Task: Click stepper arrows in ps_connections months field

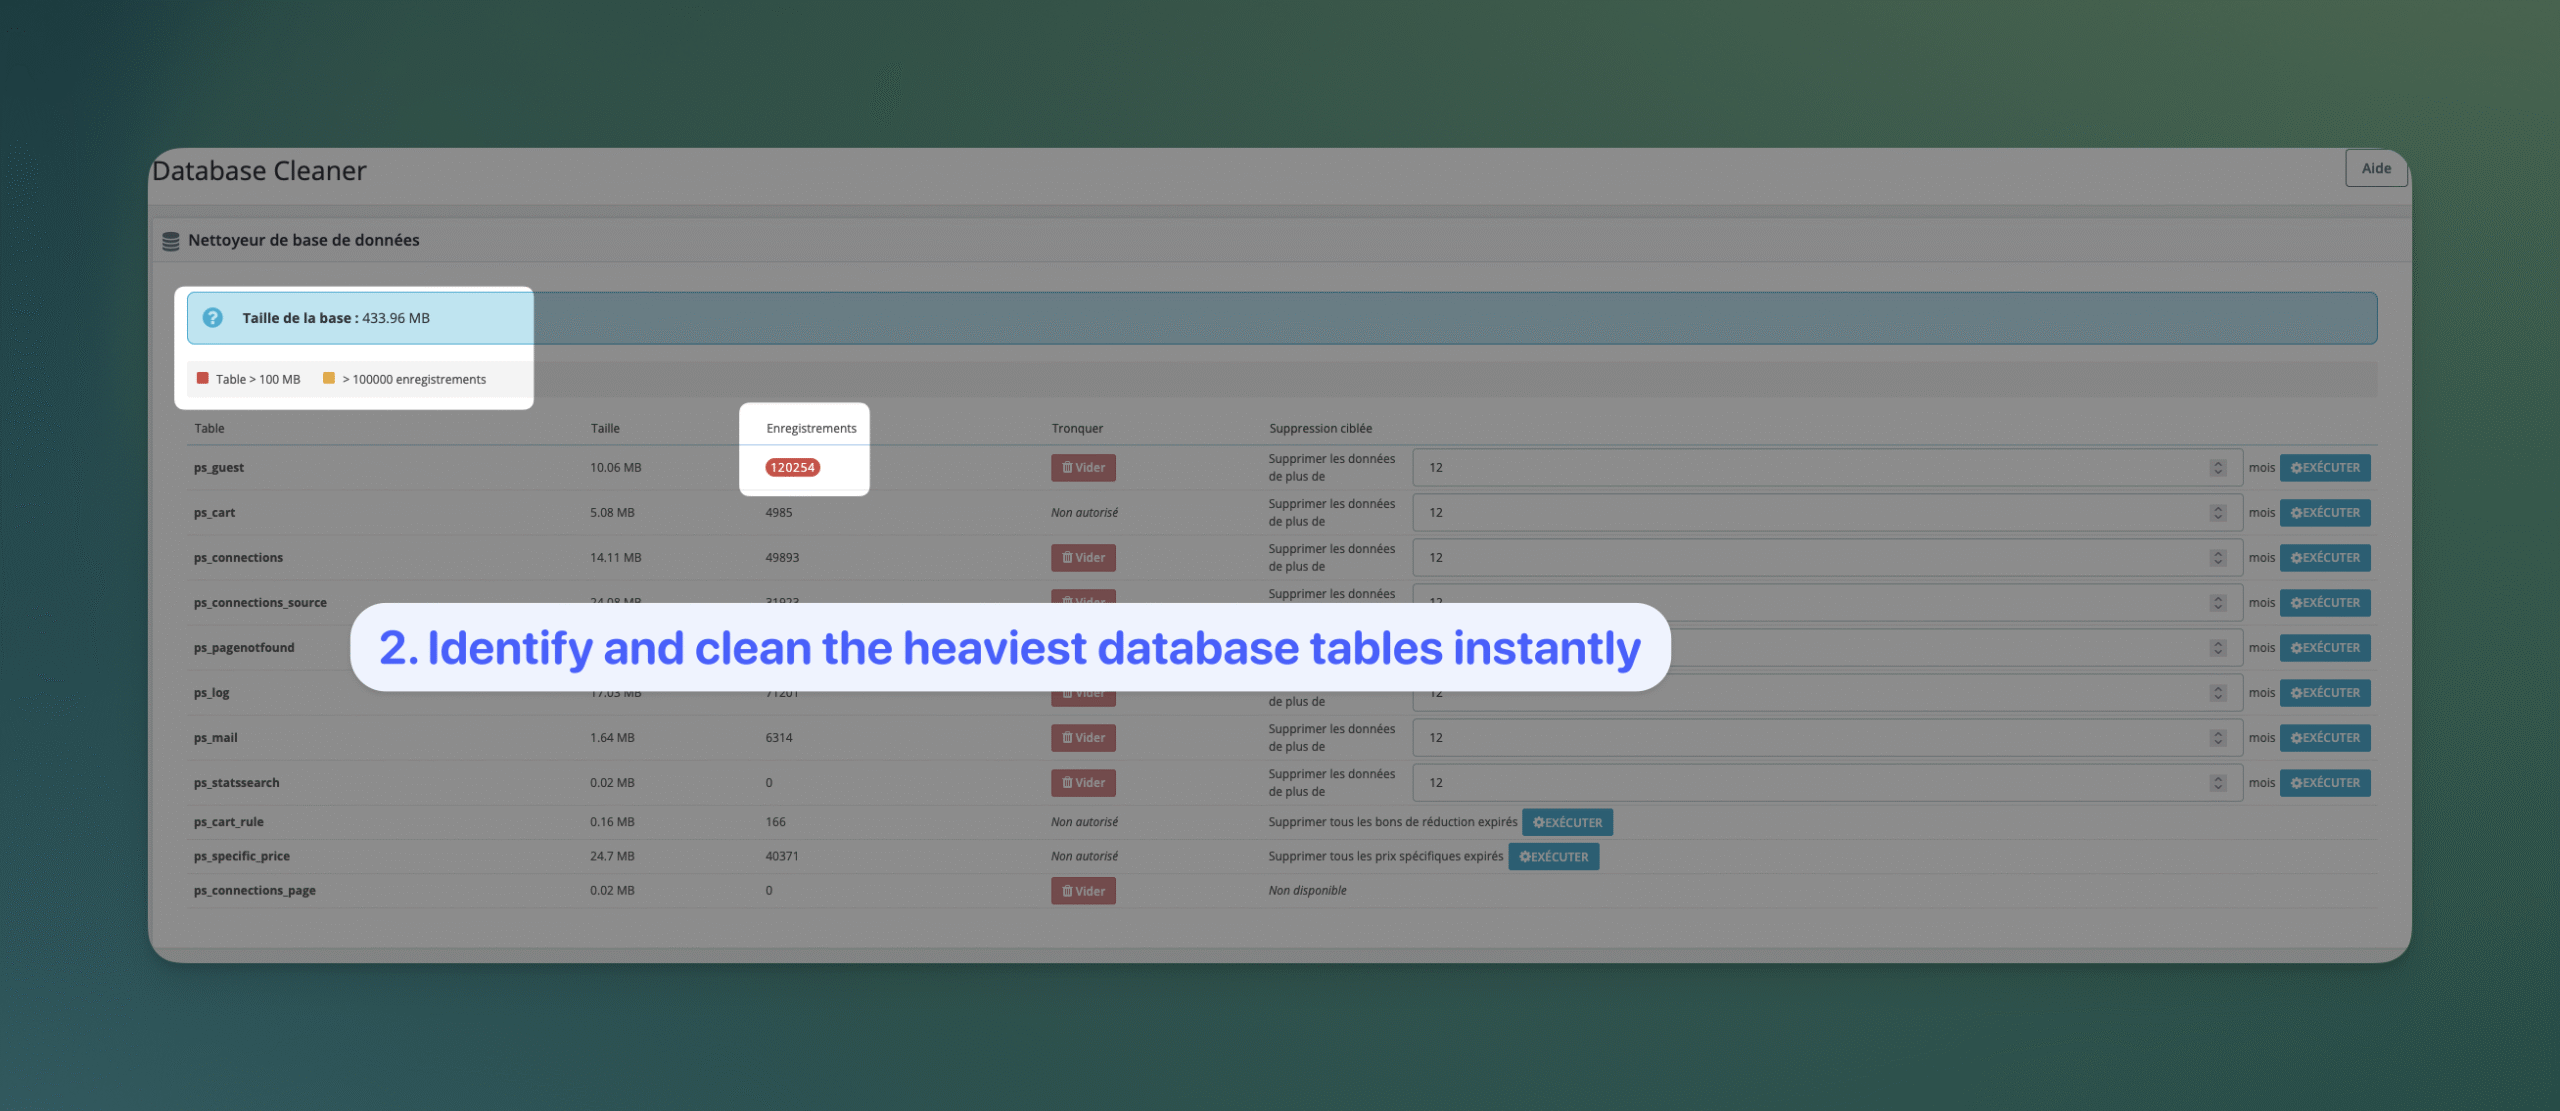Action: pyautogui.click(x=2217, y=557)
